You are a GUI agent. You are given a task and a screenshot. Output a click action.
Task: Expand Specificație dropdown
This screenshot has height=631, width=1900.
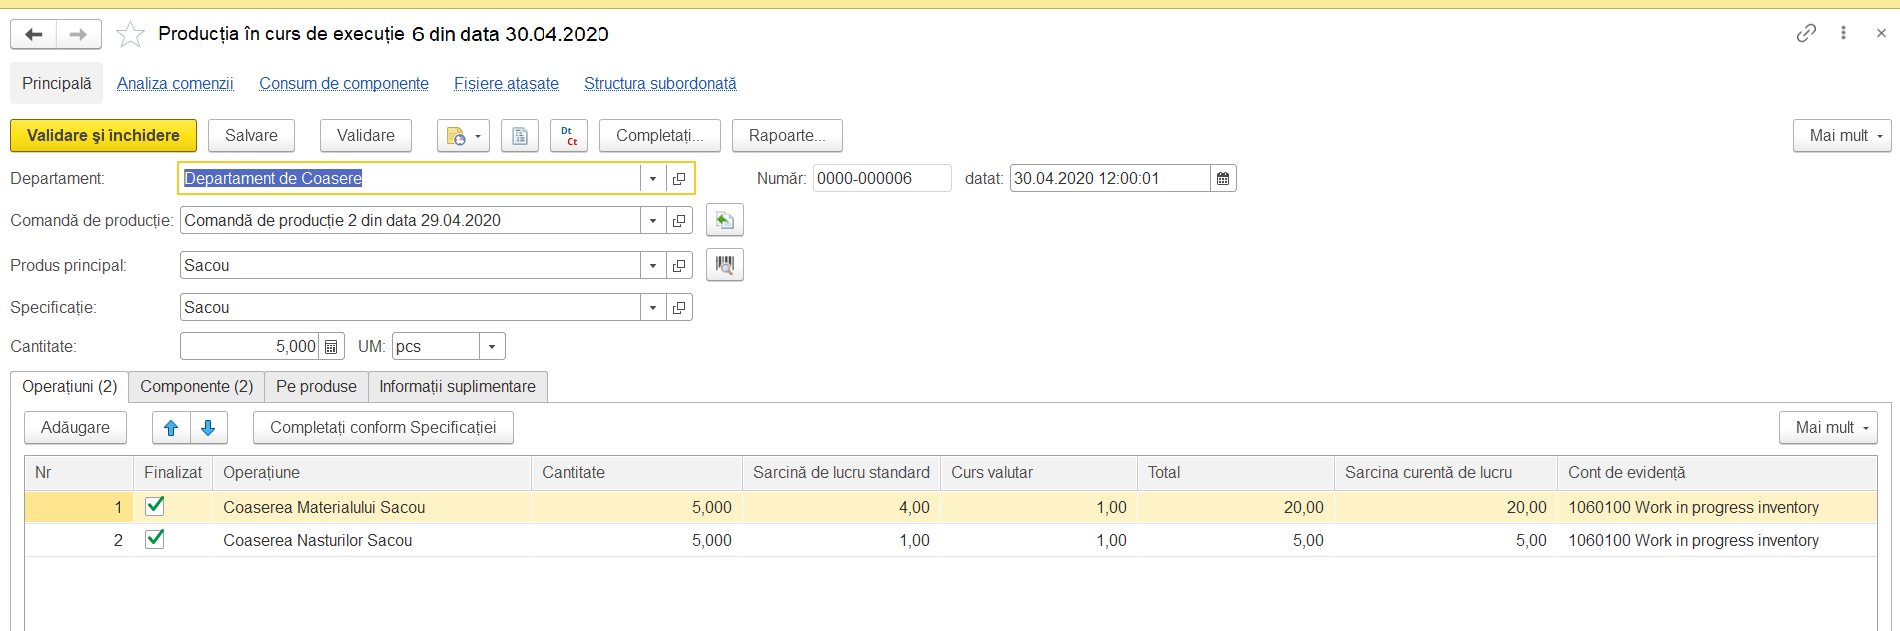[653, 308]
